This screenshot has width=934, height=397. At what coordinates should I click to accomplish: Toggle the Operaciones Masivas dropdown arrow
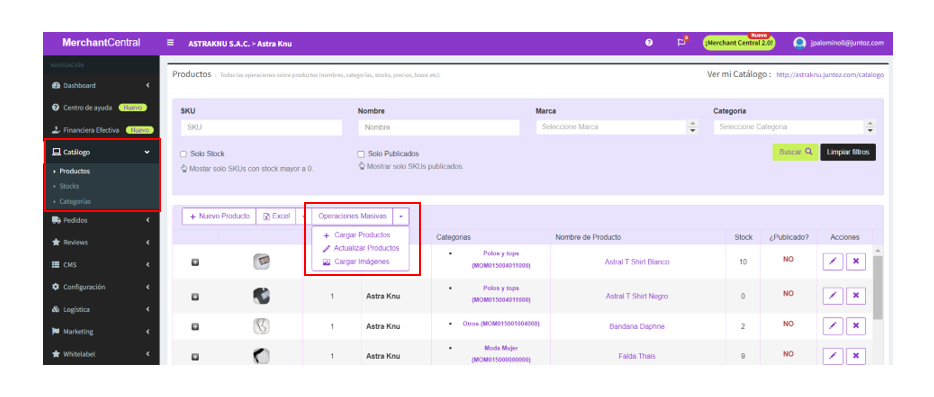[x=401, y=216]
